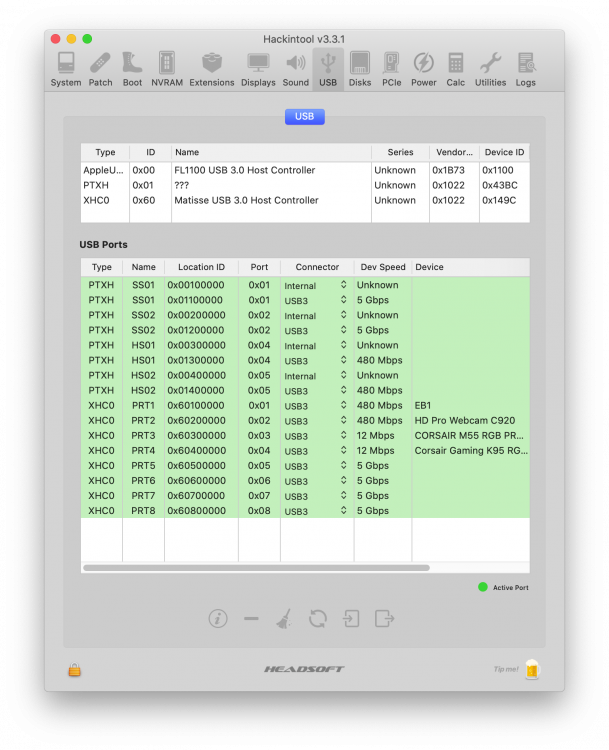Viewport: 609px width, 750px height.
Task: Switch to the Displays section
Action: [258, 69]
